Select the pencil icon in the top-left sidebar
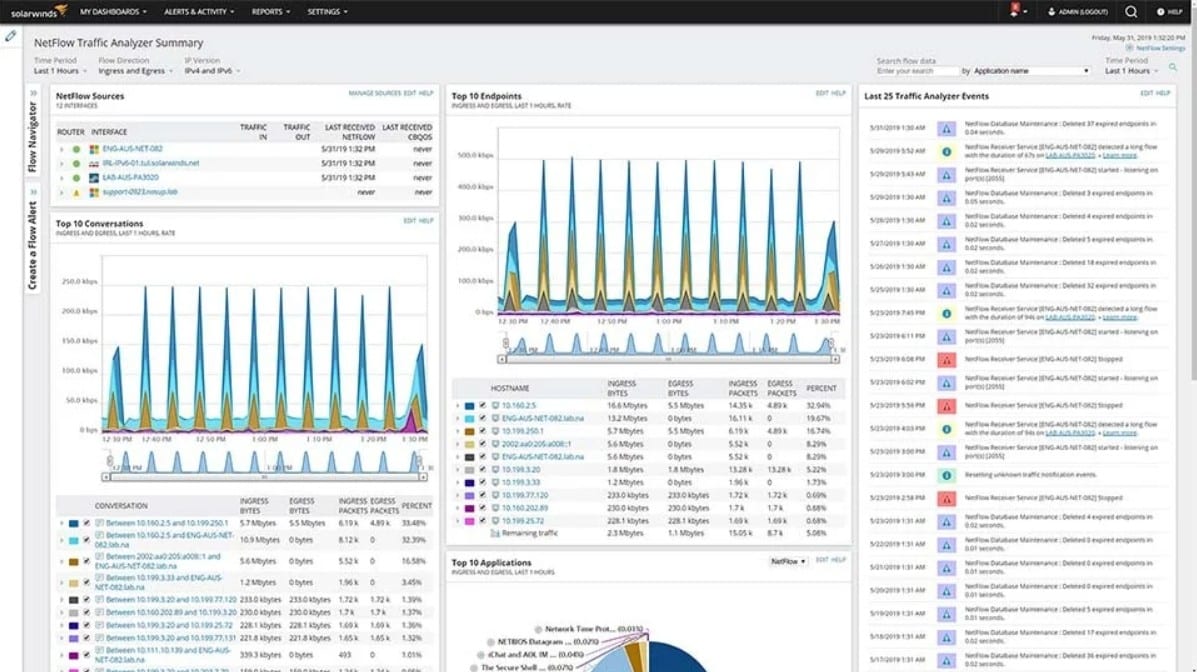 [11, 35]
